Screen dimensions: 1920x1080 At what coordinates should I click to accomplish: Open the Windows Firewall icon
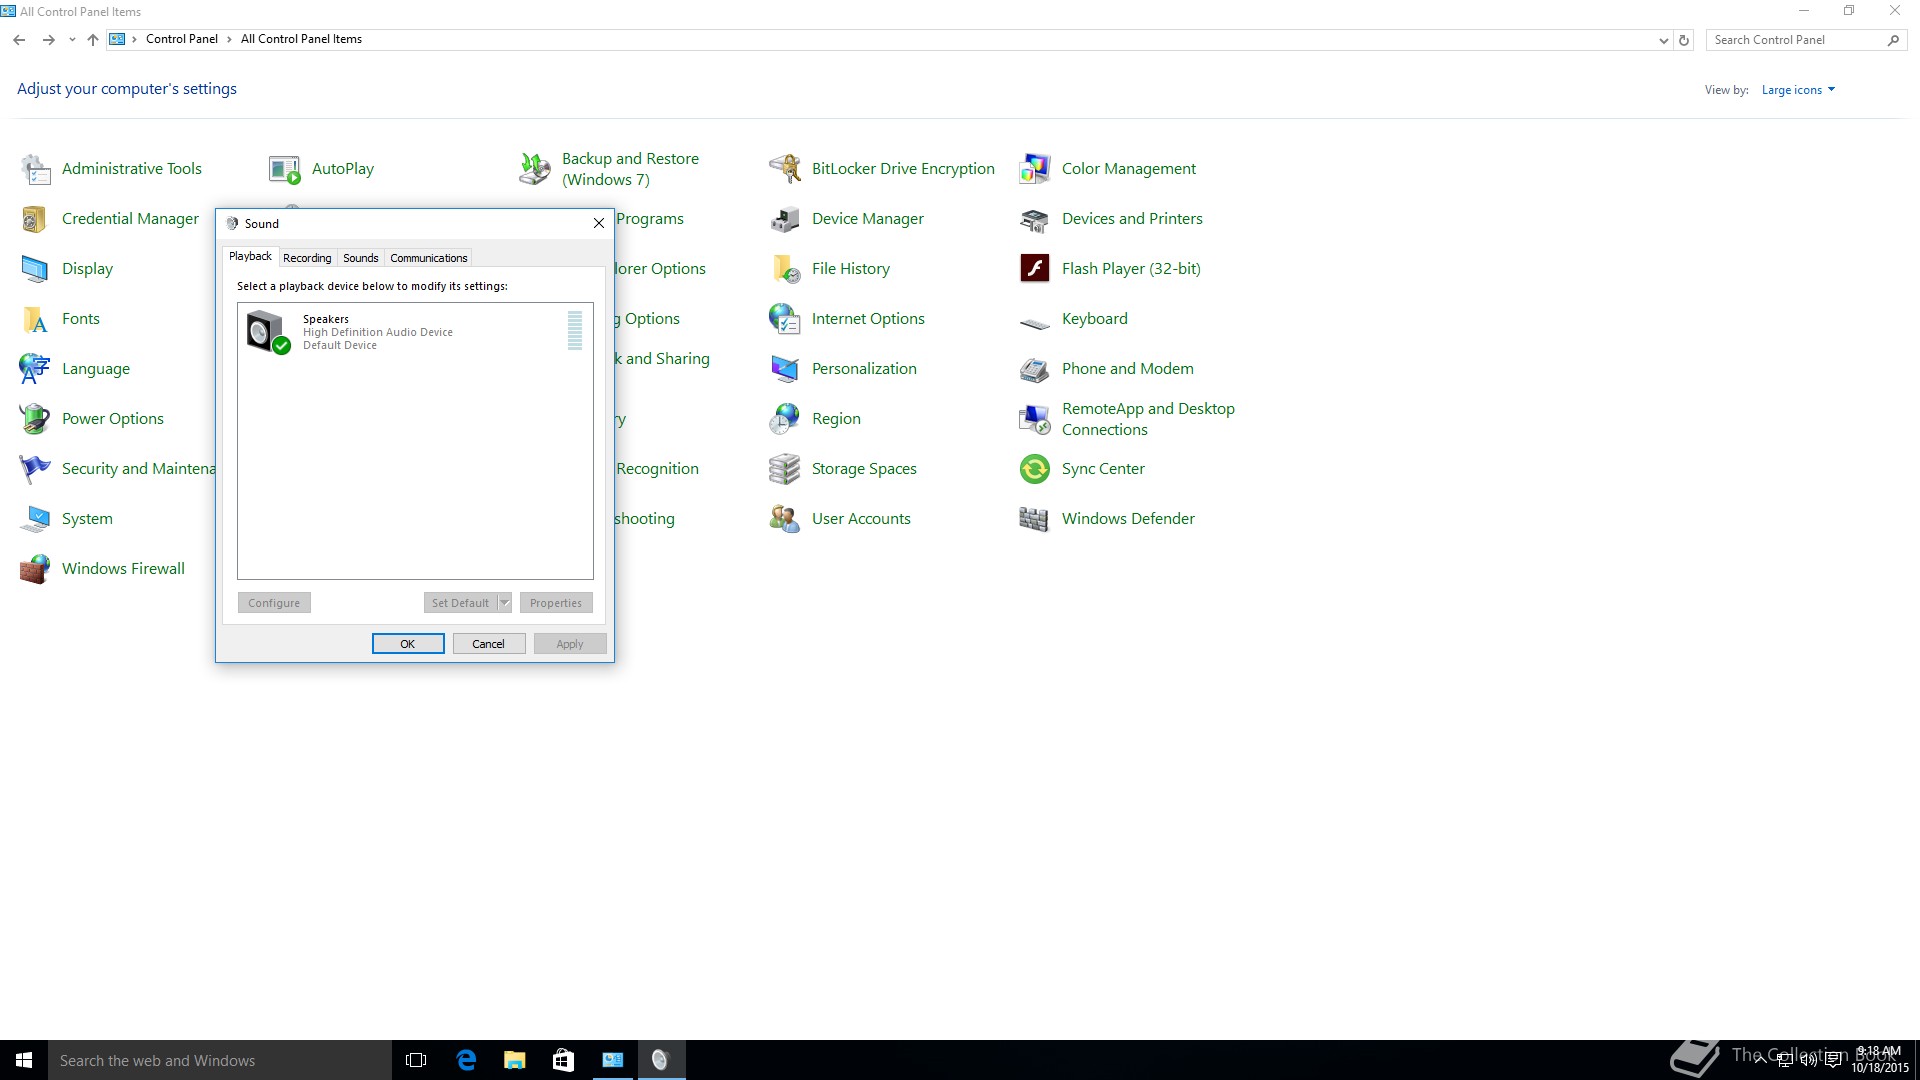click(x=35, y=569)
